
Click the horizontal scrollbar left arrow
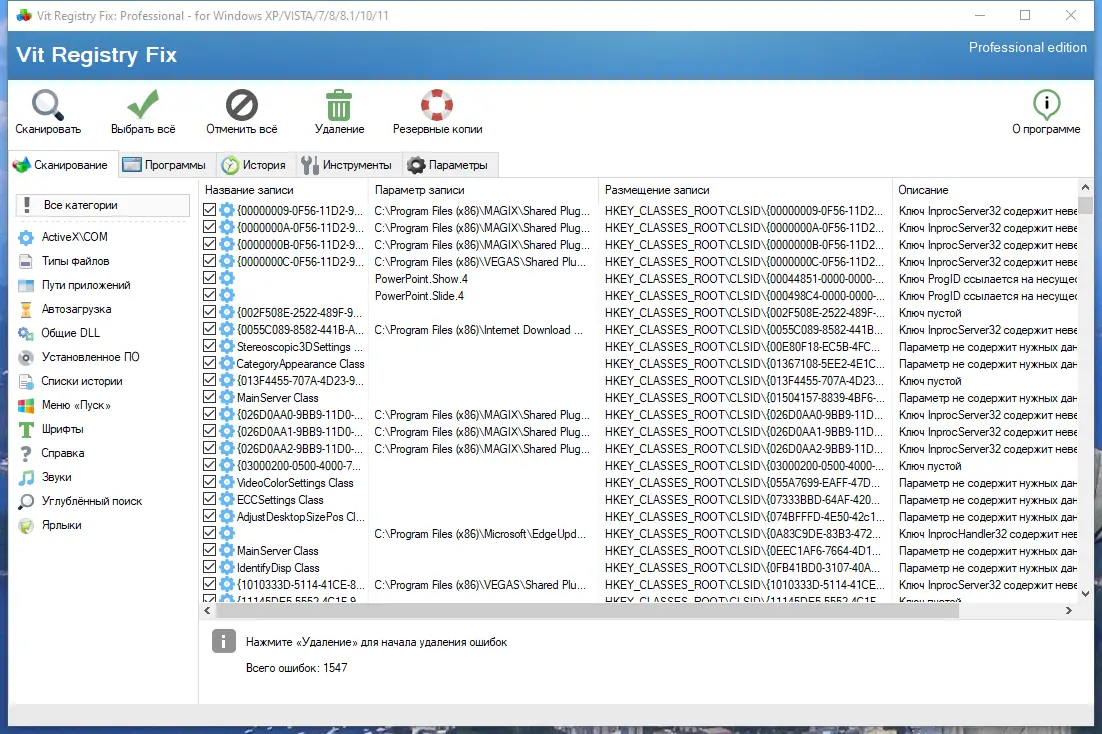(207, 610)
